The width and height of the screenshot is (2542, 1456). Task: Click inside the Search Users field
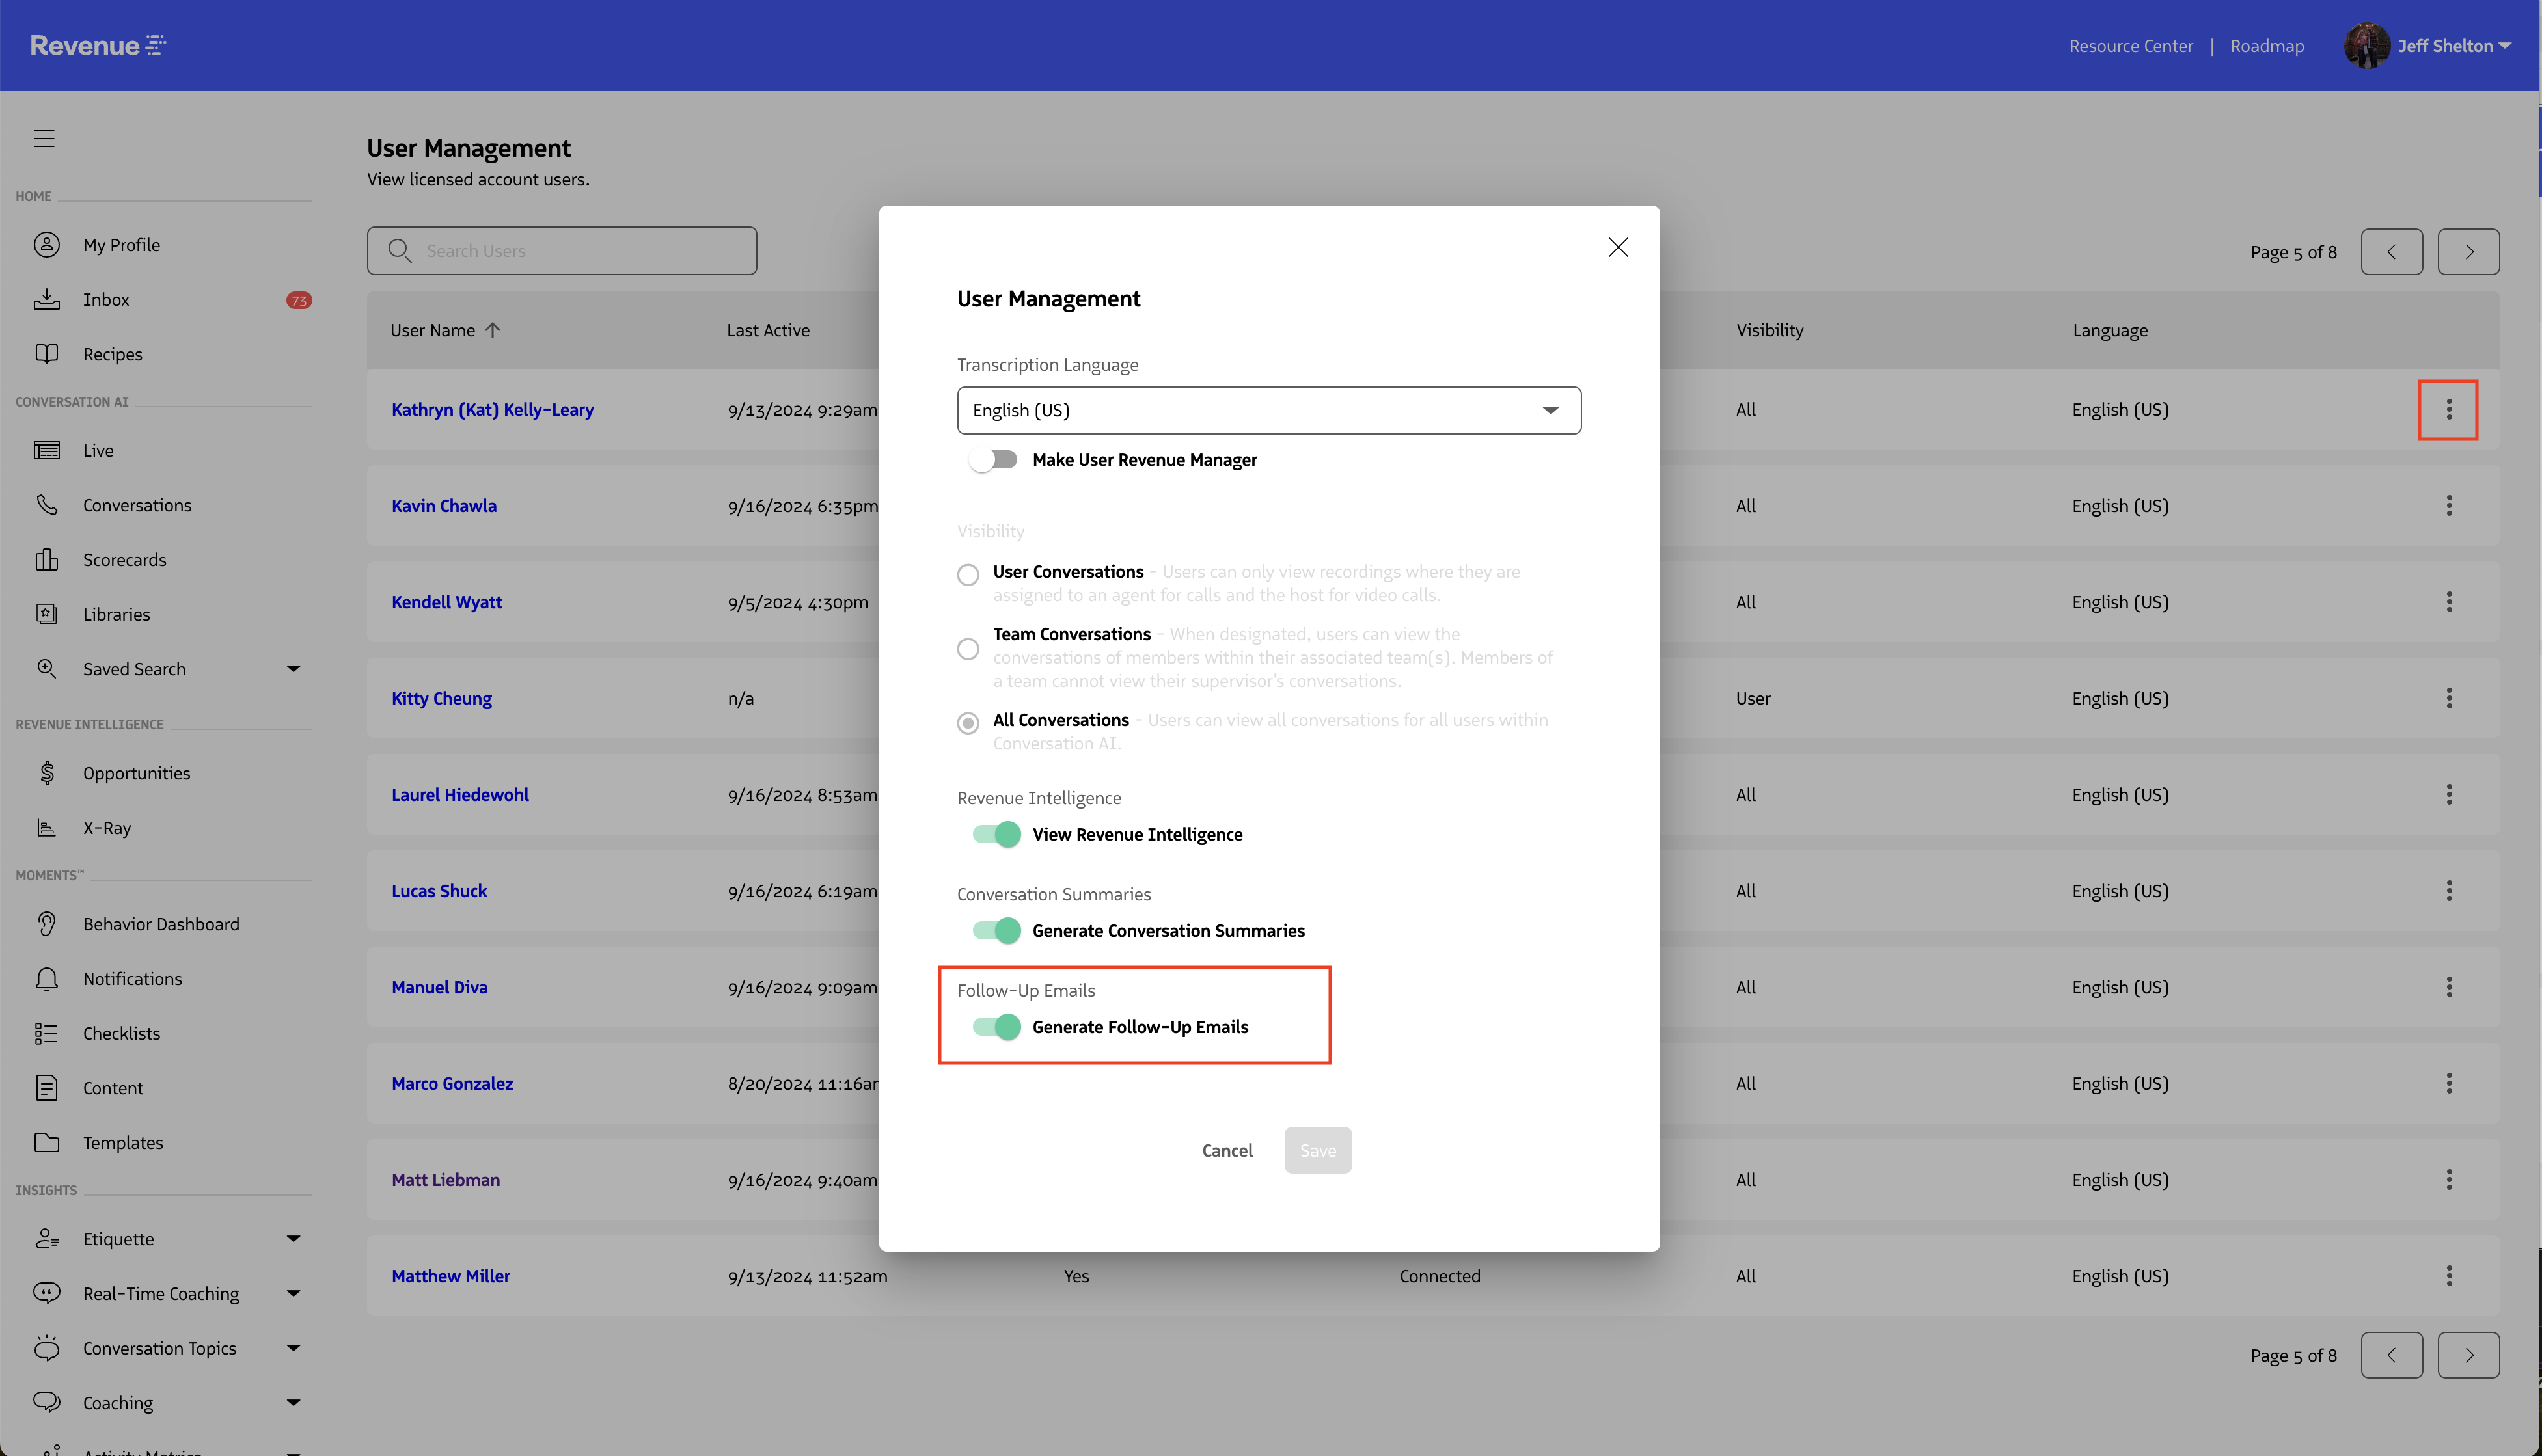click(x=560, y=250)
